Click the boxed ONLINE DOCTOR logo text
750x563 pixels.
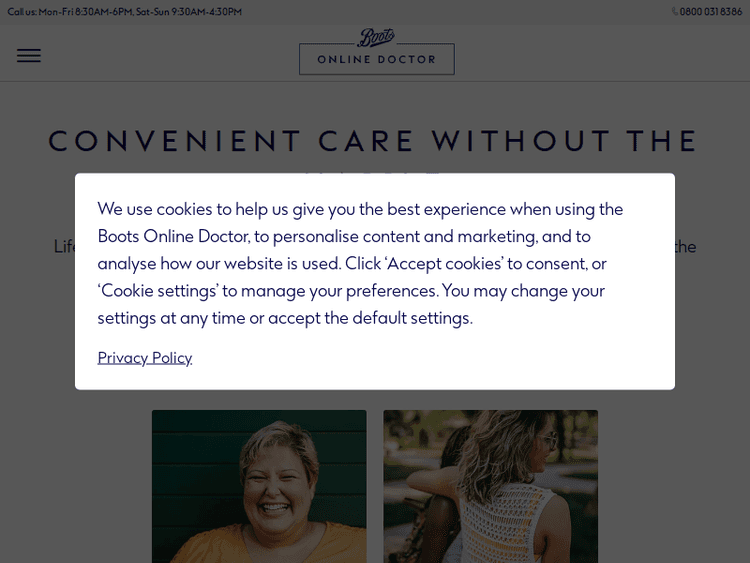(x=377, y=60)
